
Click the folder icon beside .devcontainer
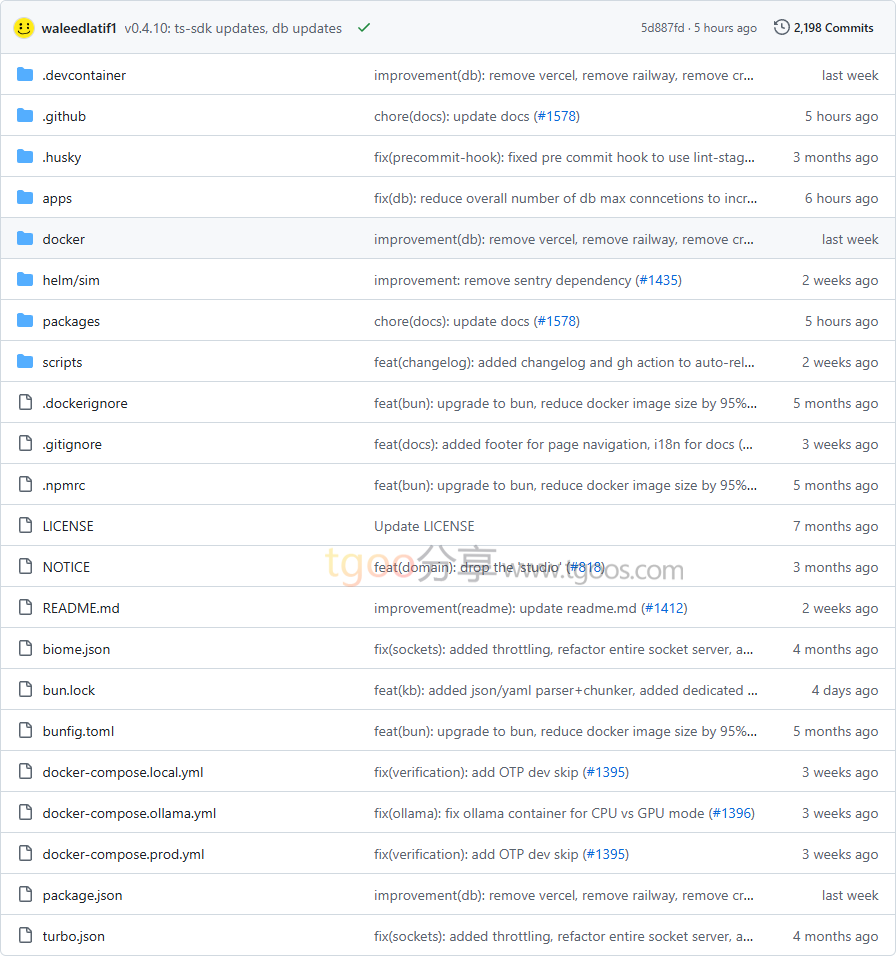[25, 75]
